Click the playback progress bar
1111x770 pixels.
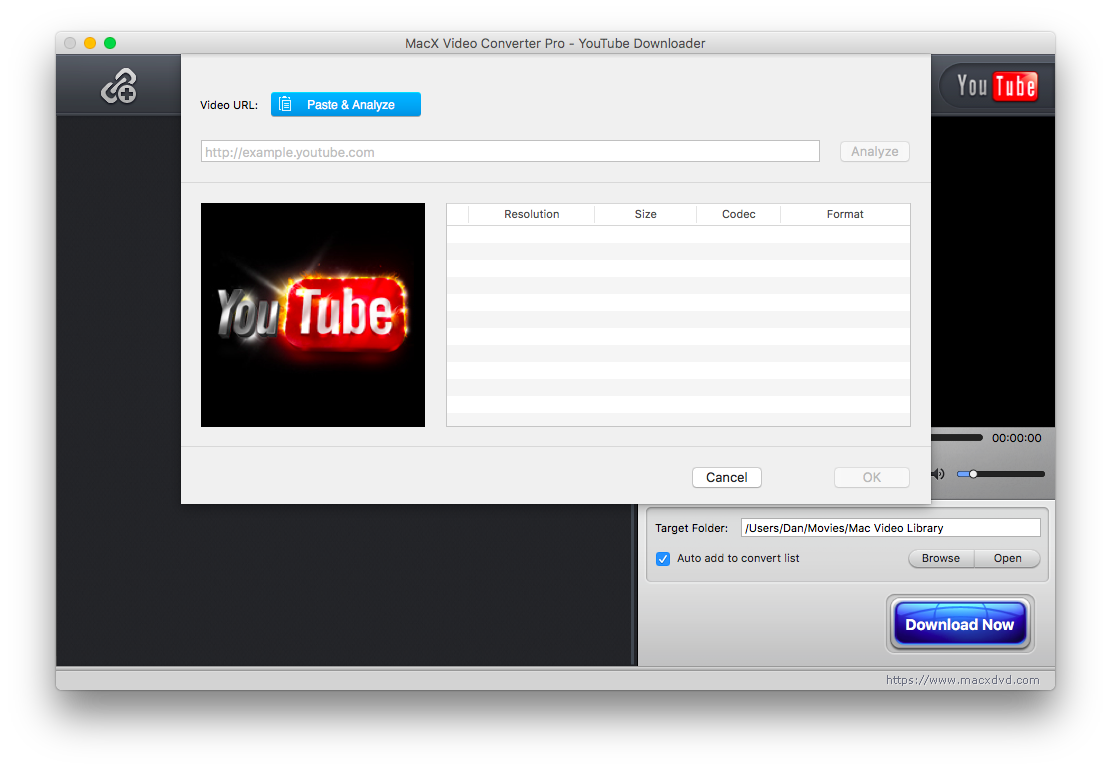(957, 438)
